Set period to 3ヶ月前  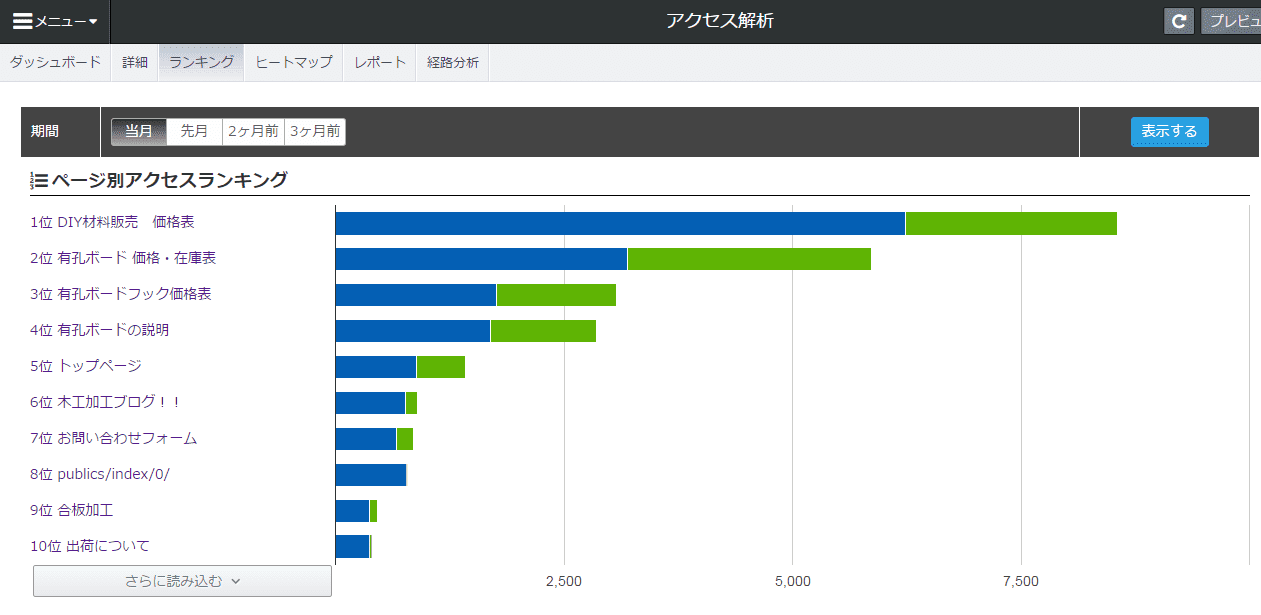315,131
